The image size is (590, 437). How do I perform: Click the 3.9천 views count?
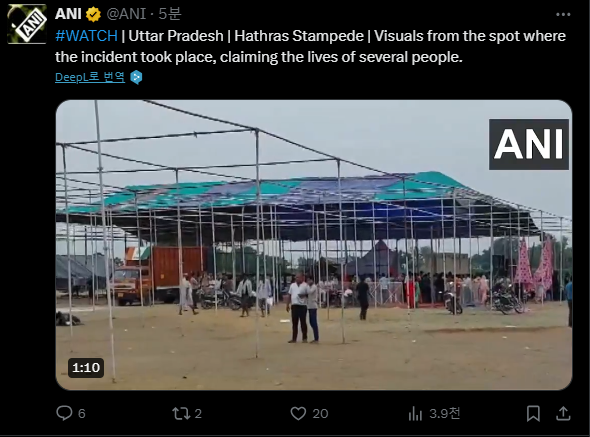pos(445,413)
